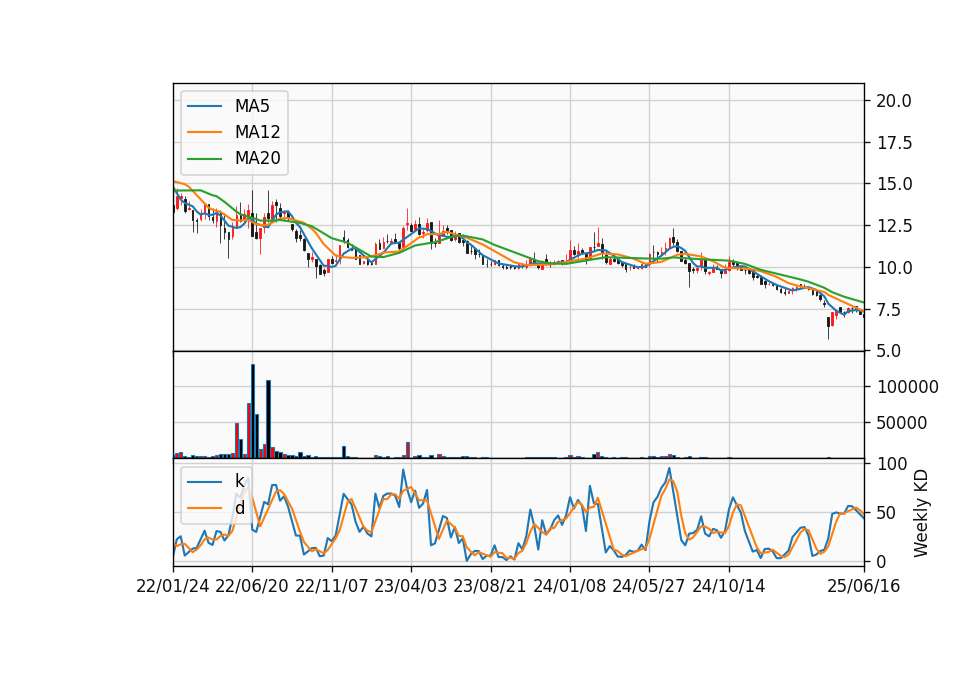Click the 15.0 price axis label
960x690 pixels.
[x=894, y=184]
